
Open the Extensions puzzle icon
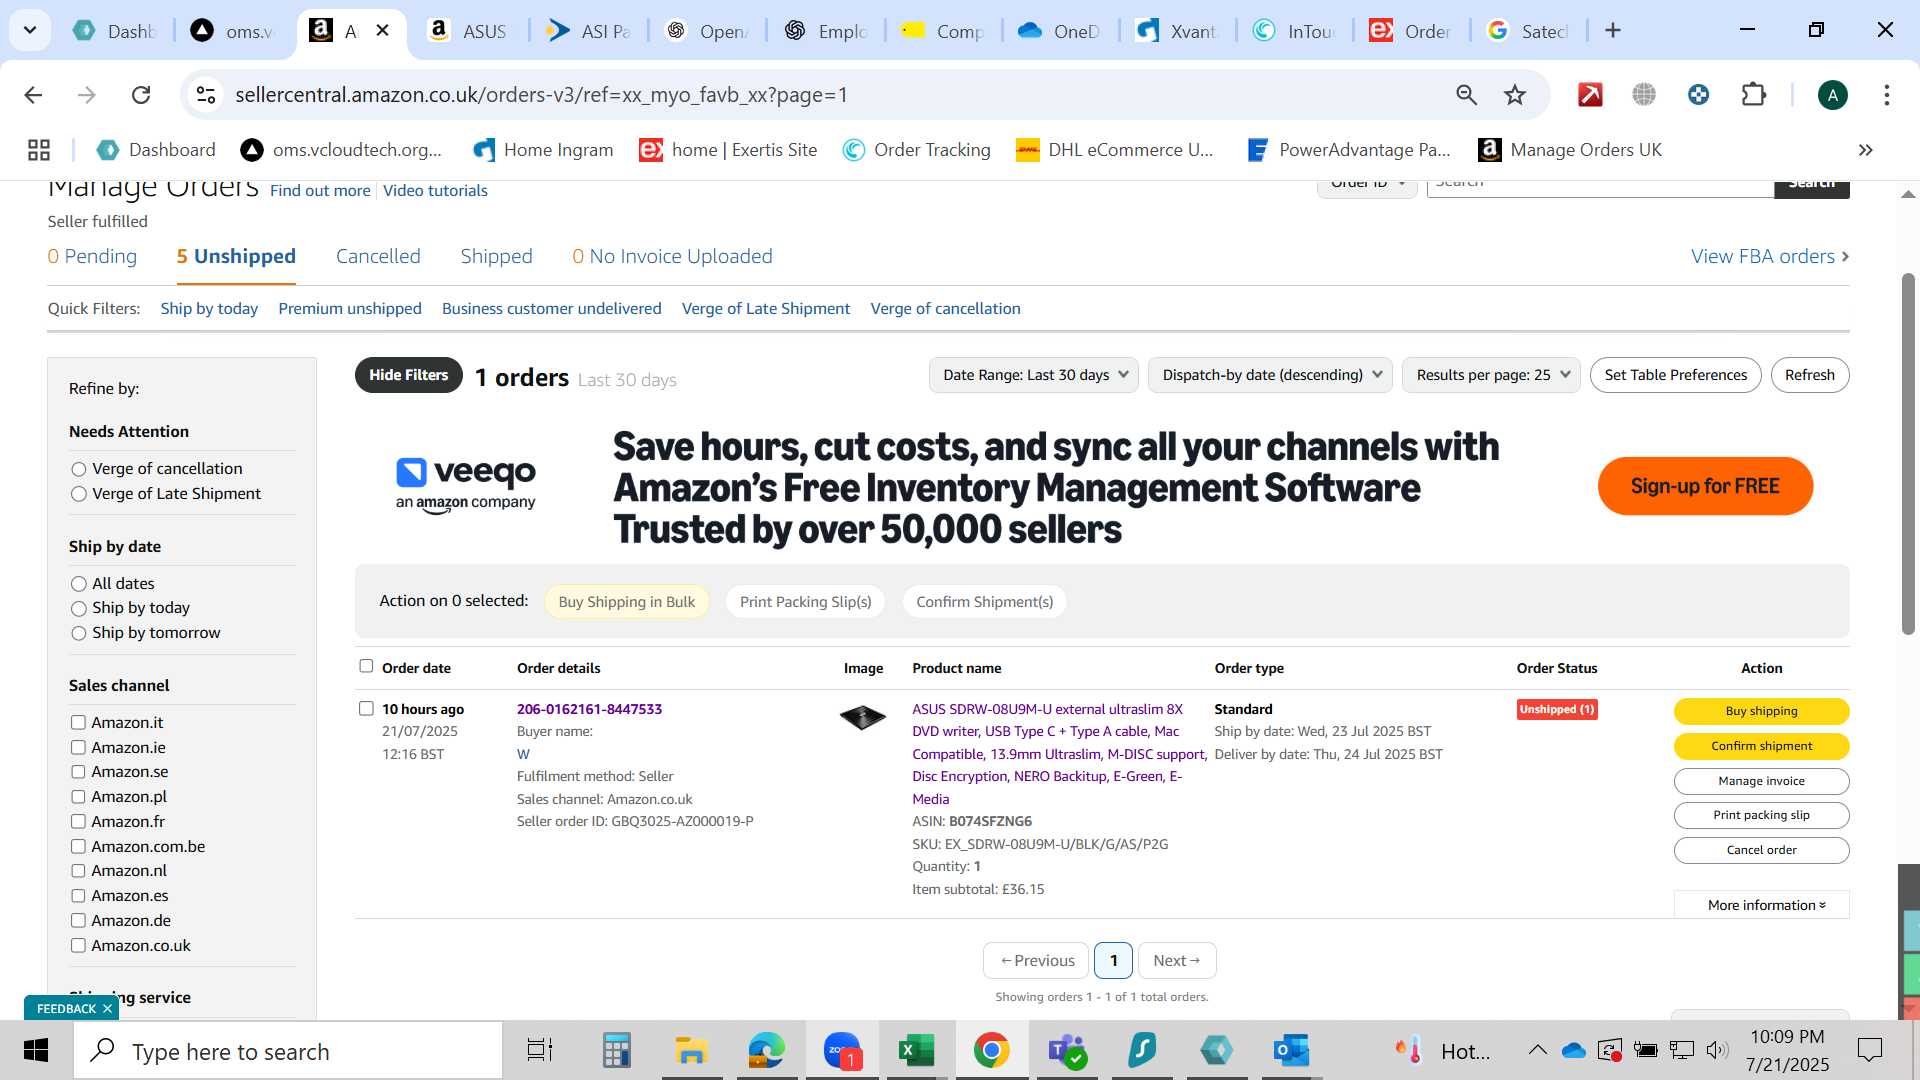pyautogui.click(x=1754, y=95)
